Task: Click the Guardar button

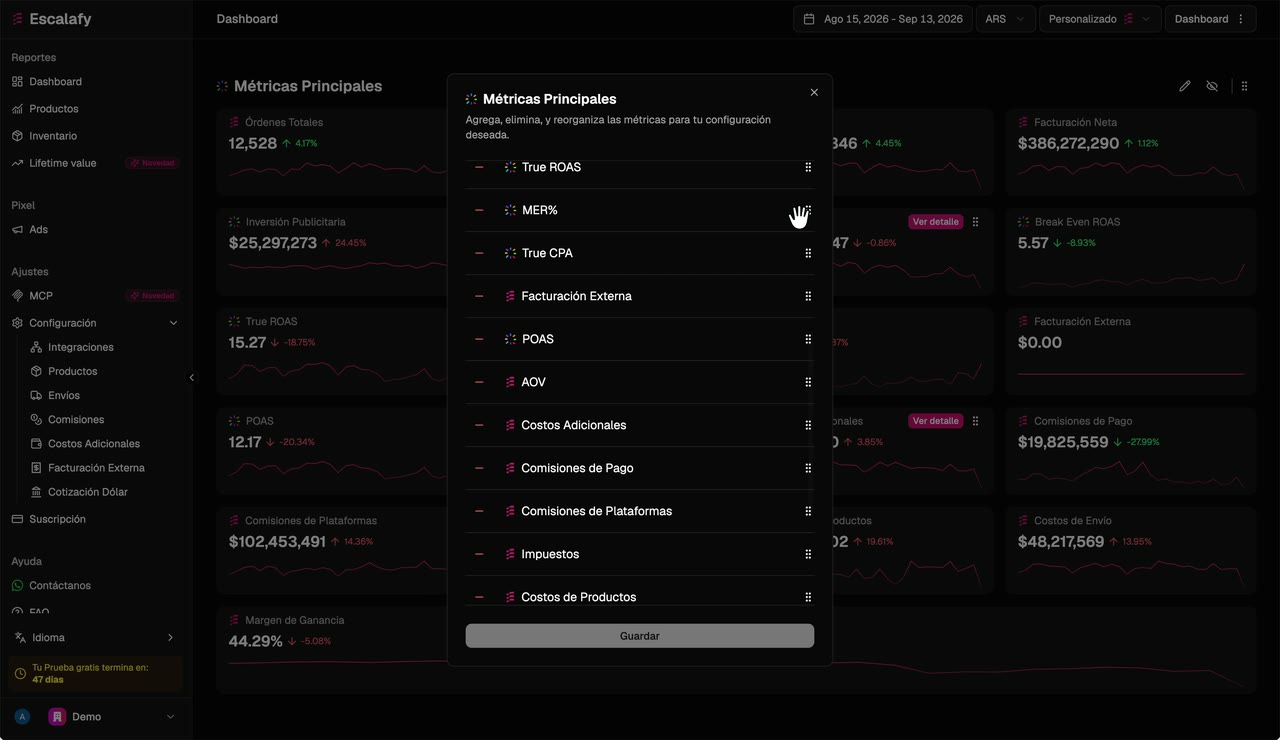Action: (640, 636)
